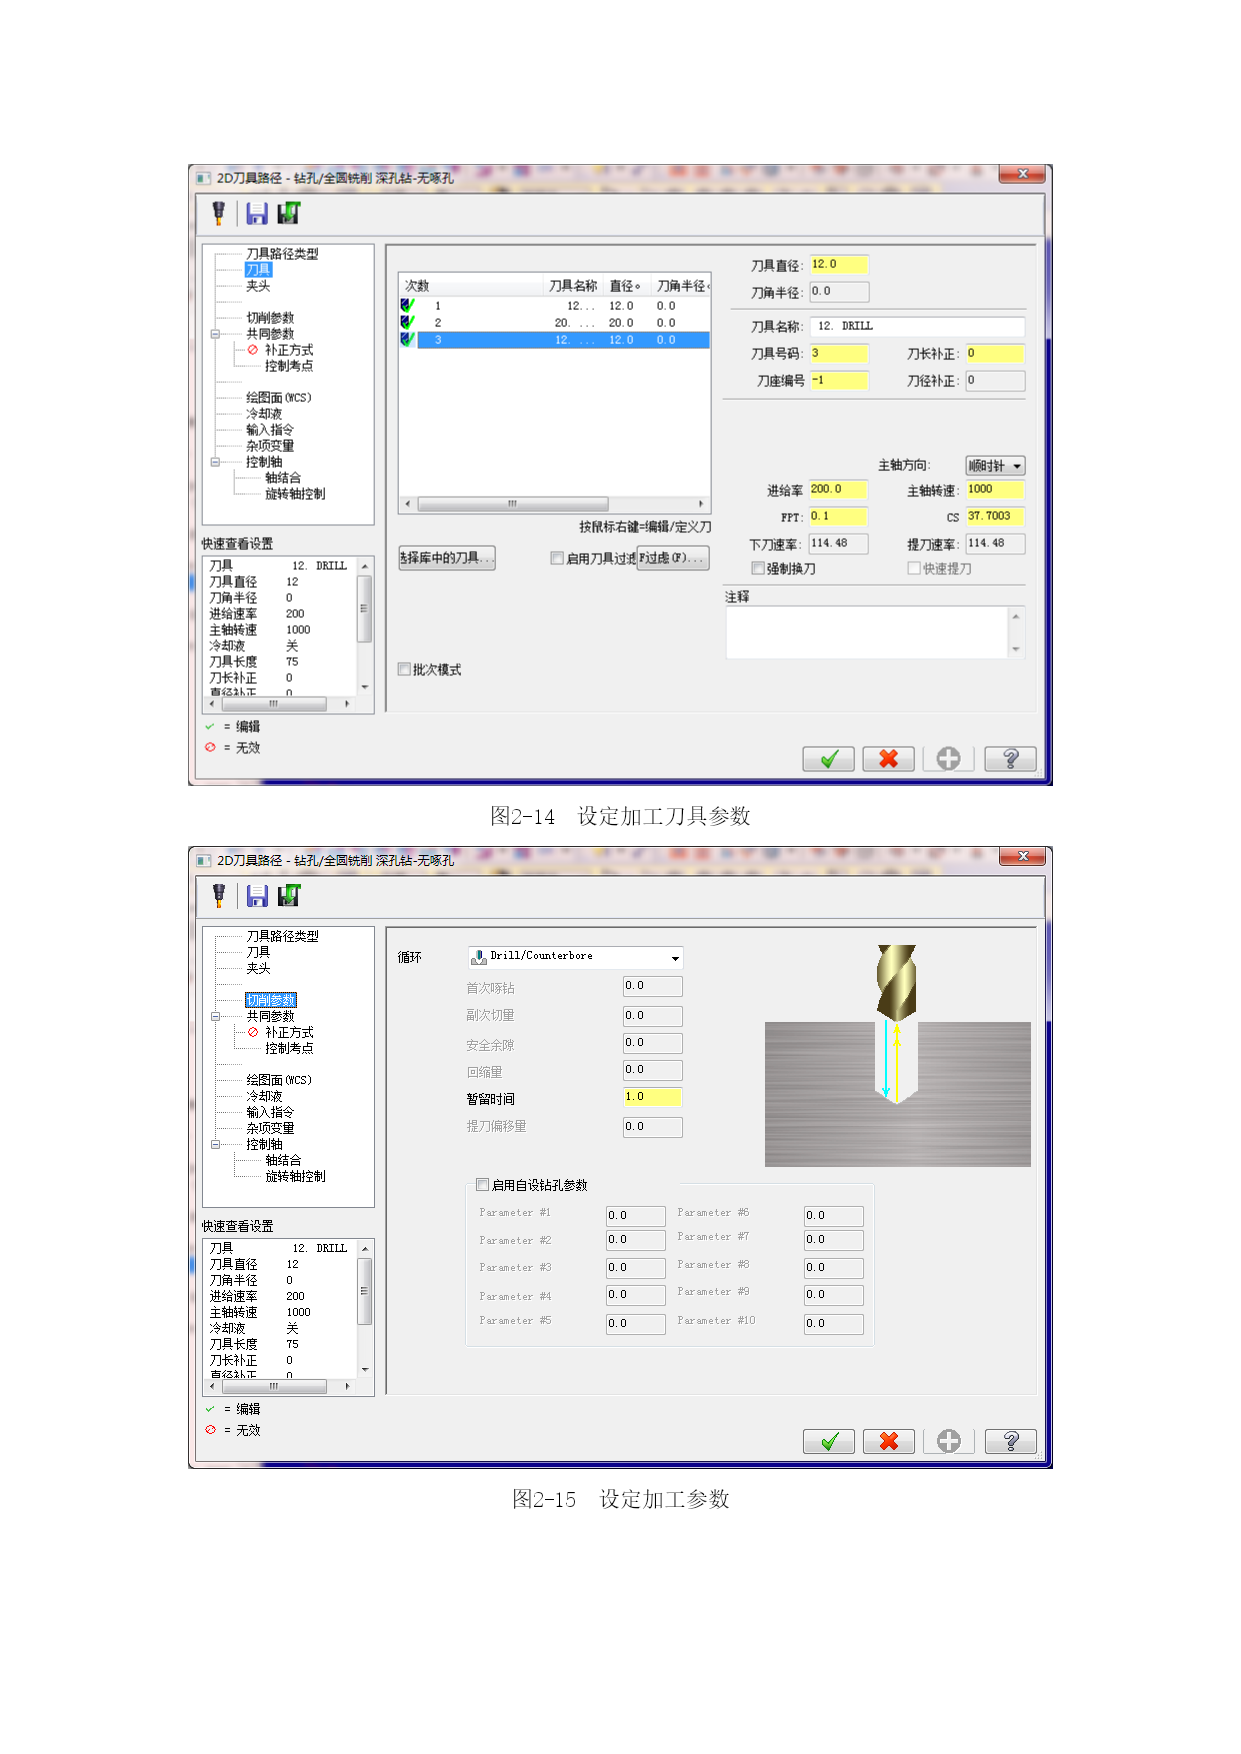Screen dimensions: 1241x1754
Task: Click the question mark help button in Figure 2-14 dialog
Action: 1010,759
